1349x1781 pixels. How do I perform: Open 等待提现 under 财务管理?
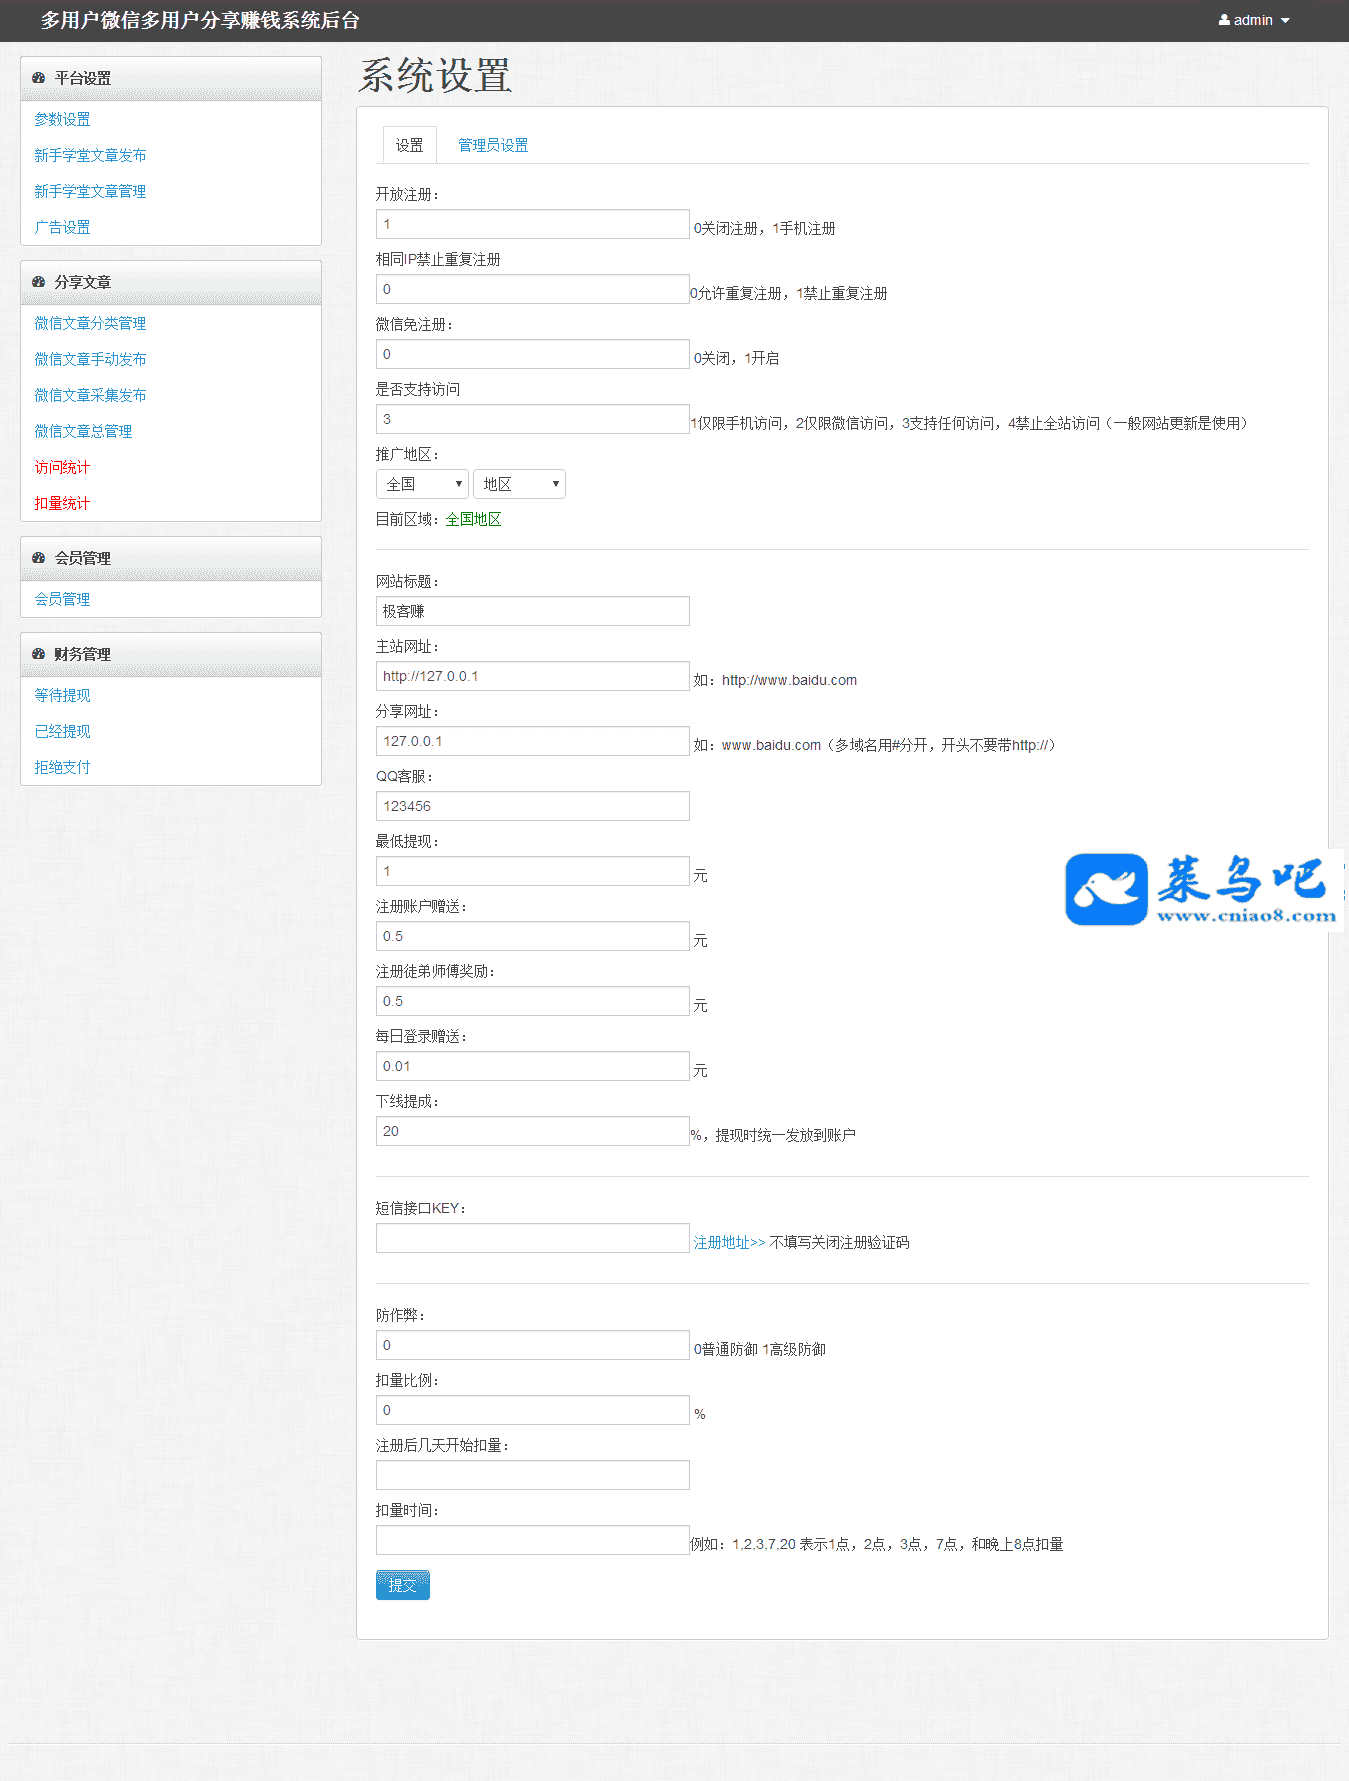pyautogui.click(x=62, y=695)
